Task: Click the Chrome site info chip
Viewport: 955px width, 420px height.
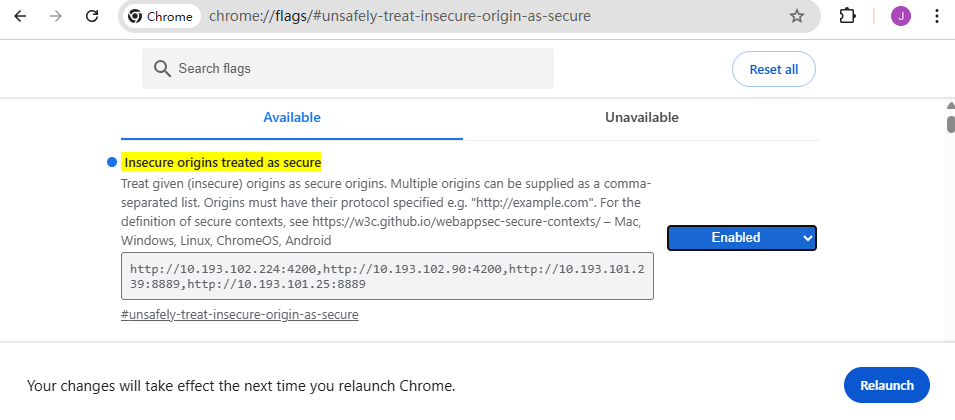Action: point(161,16)
